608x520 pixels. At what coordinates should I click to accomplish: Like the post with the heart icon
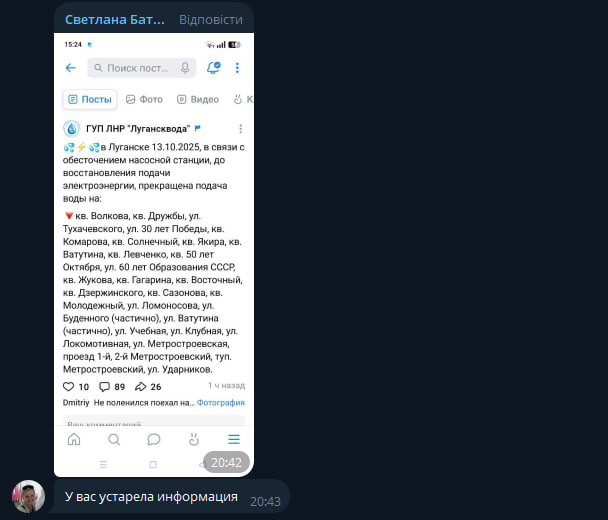[68, 387]
